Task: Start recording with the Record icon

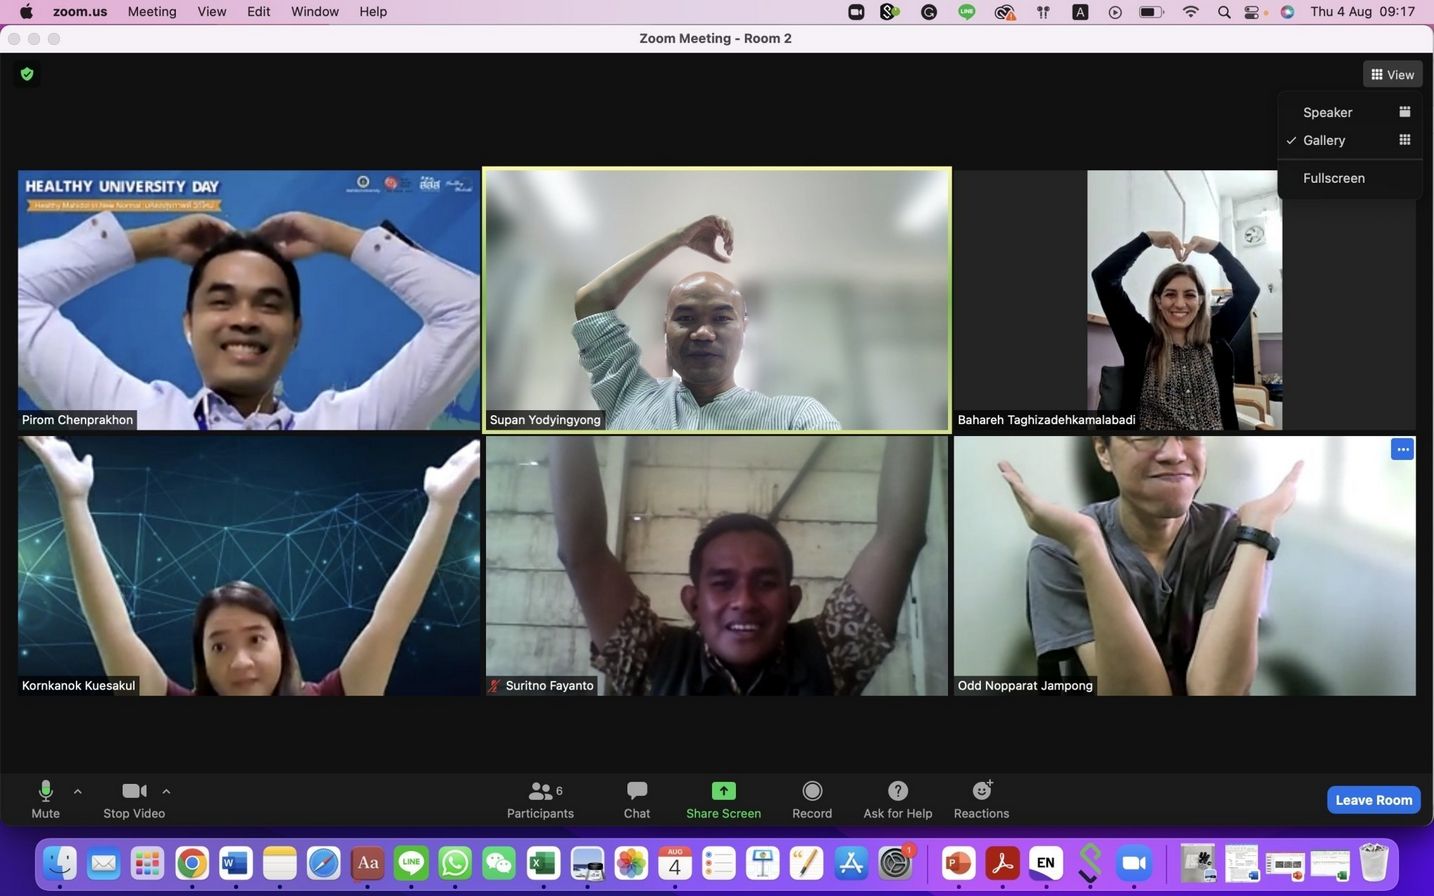Action: click(x=812, y=791)
